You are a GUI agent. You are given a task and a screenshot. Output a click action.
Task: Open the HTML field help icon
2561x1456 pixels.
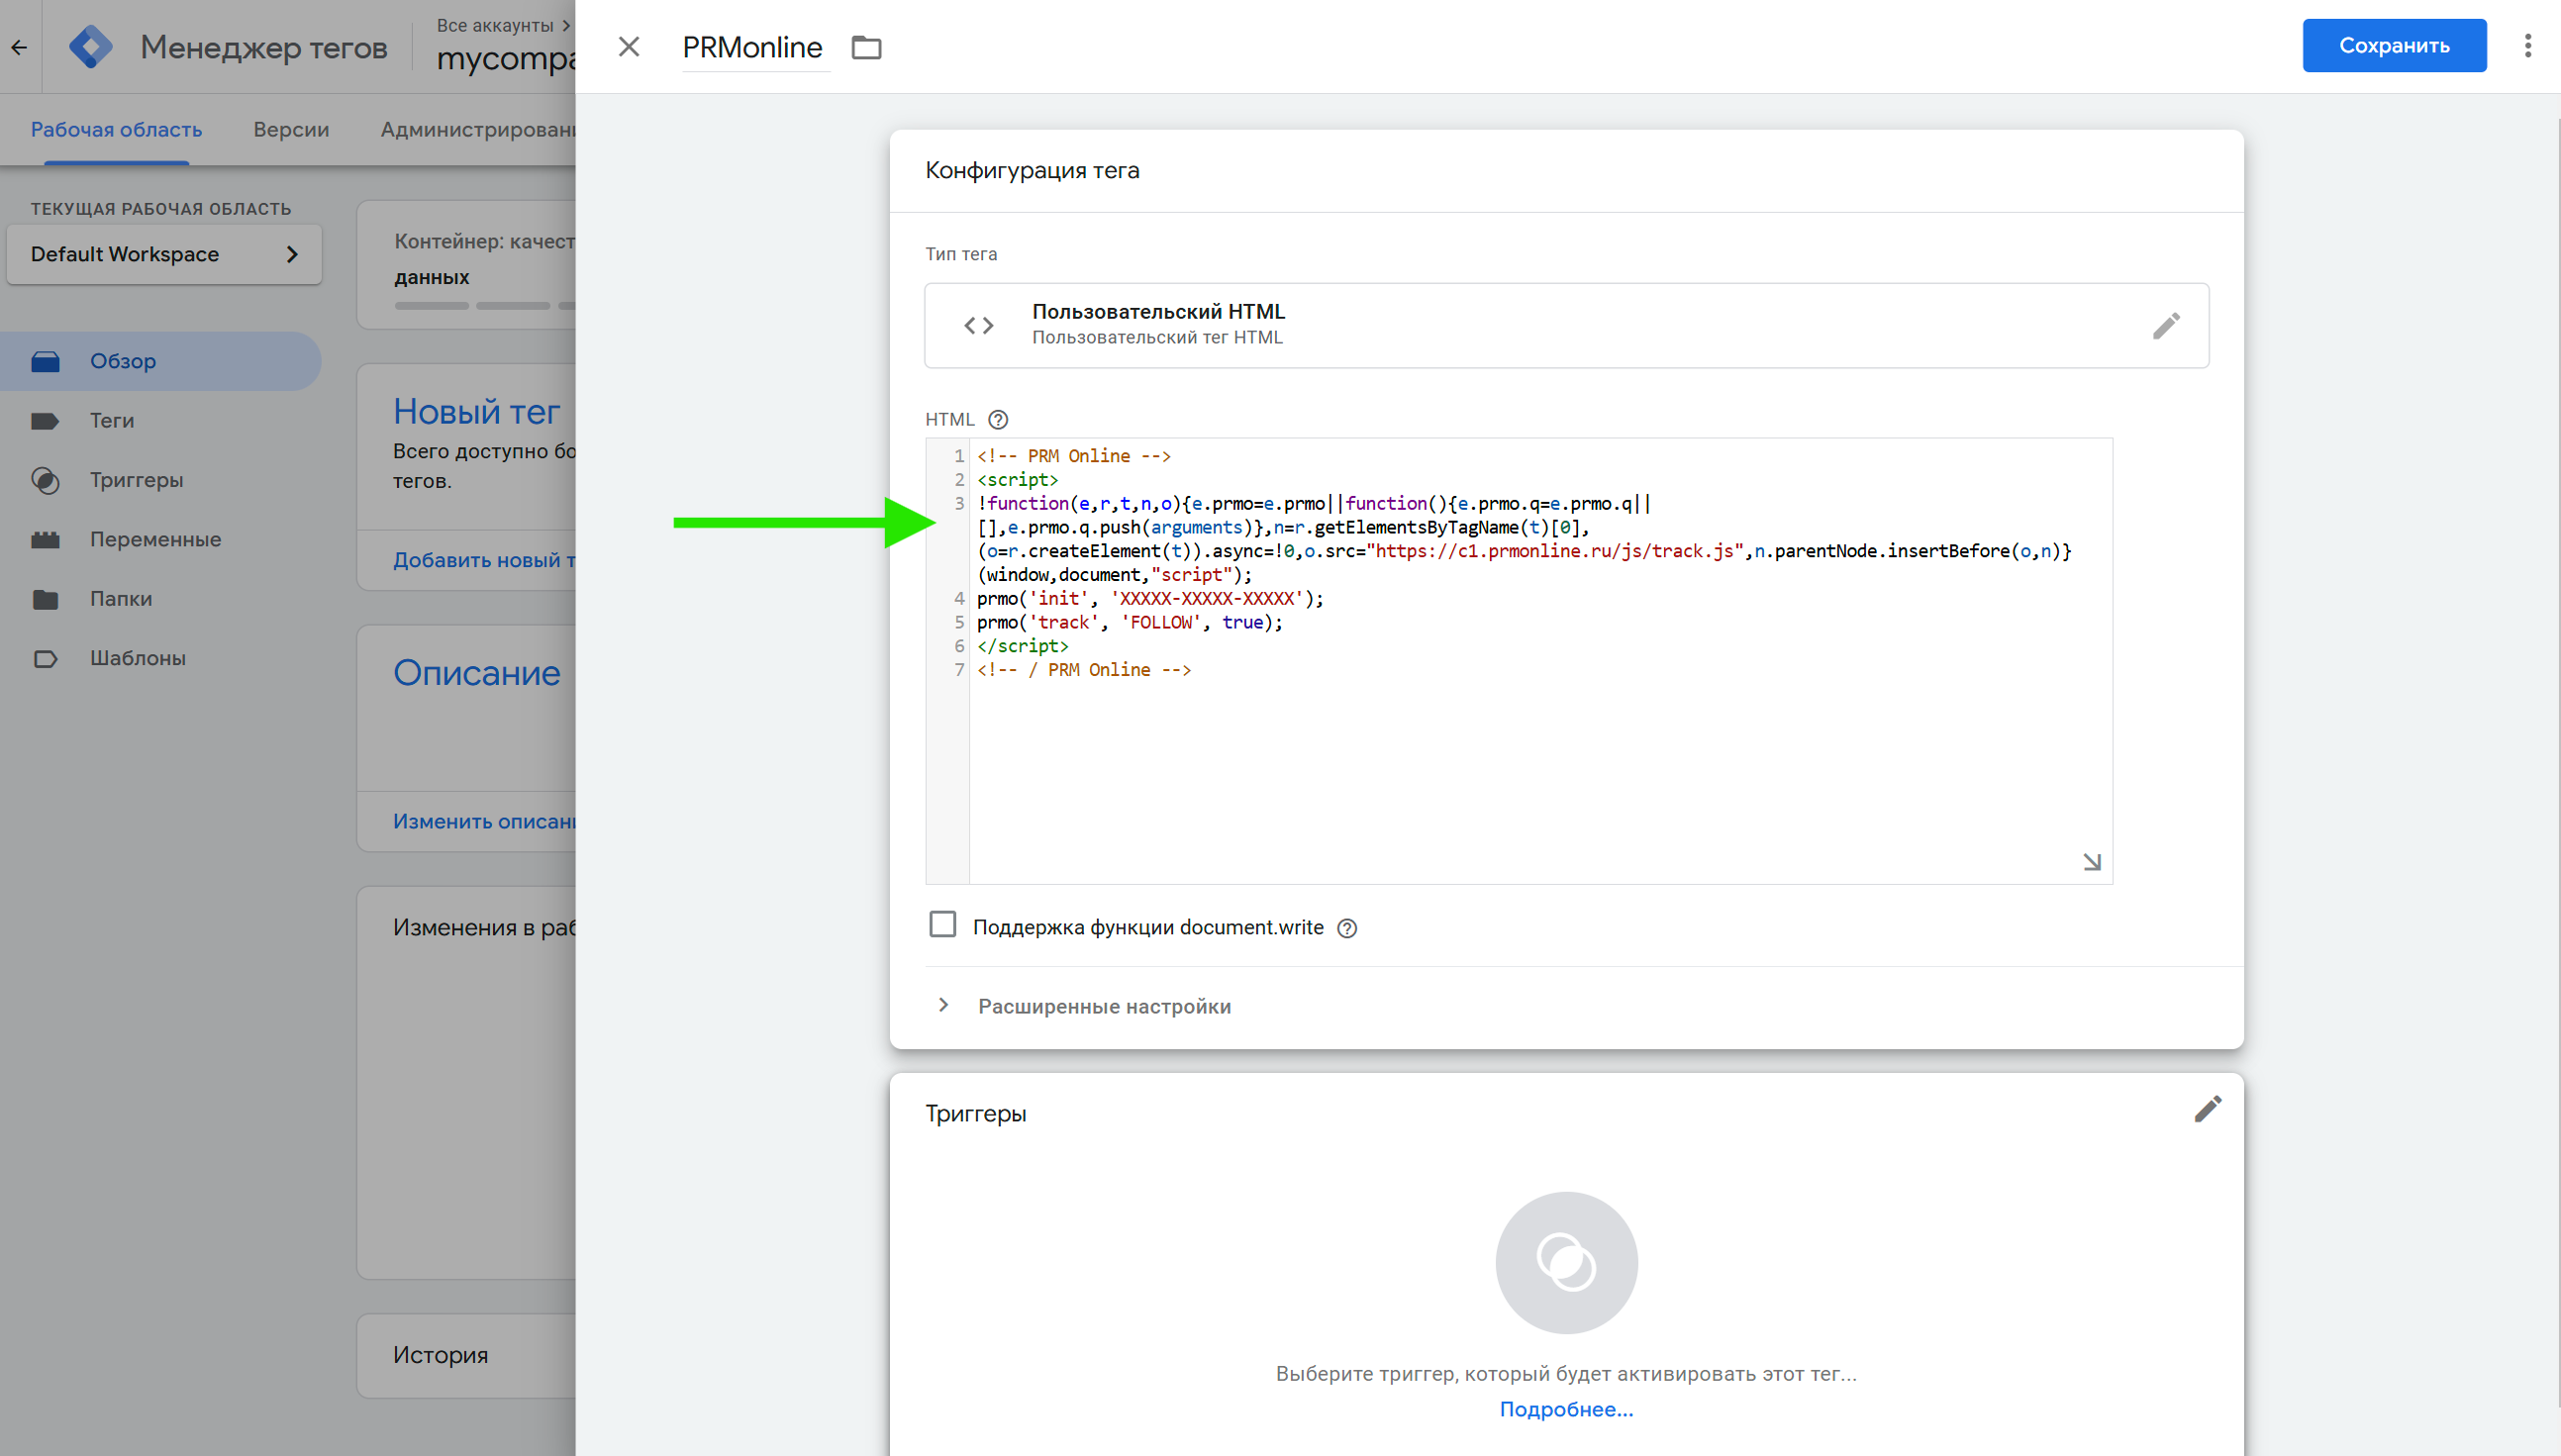coord(998,419)
